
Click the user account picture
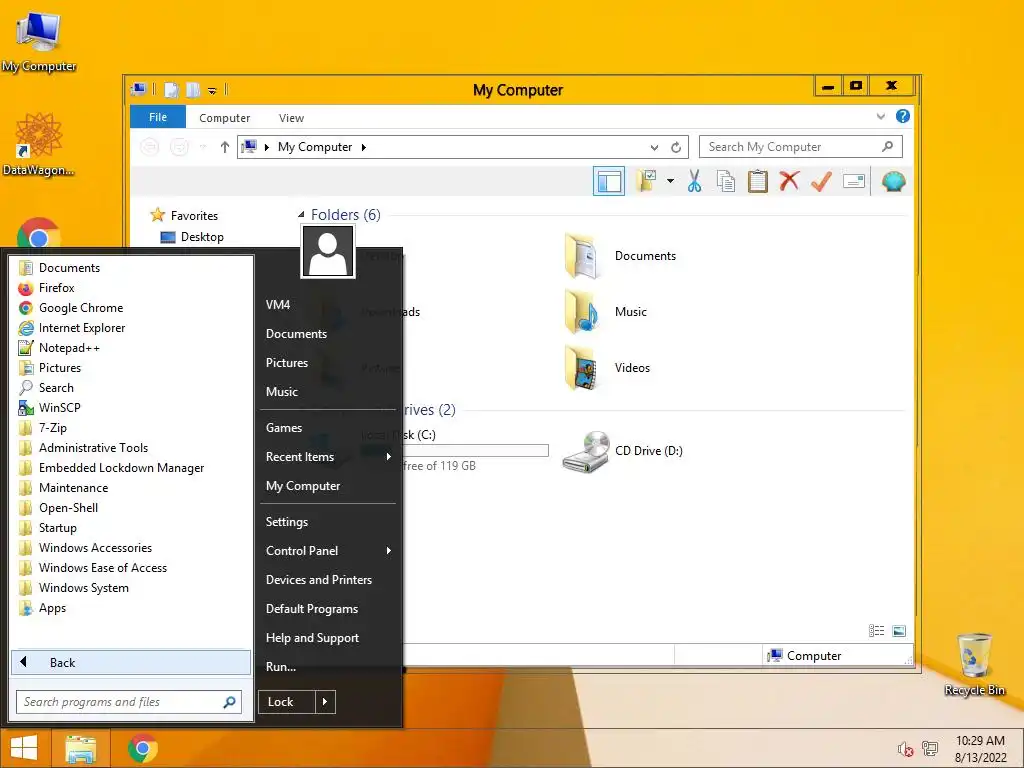[x=328, y=251]
